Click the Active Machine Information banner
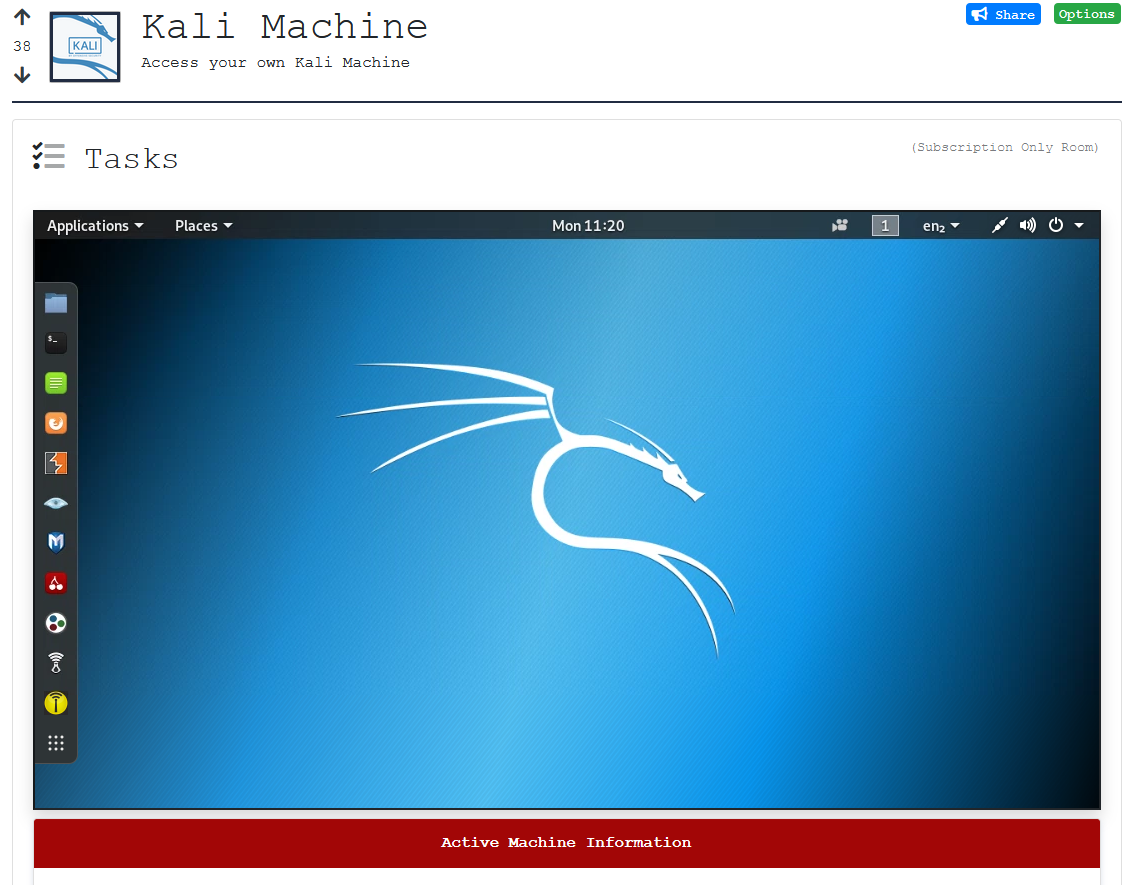Image resolution: width=1137 pixels, height=885 pixels. coord(566,843)
